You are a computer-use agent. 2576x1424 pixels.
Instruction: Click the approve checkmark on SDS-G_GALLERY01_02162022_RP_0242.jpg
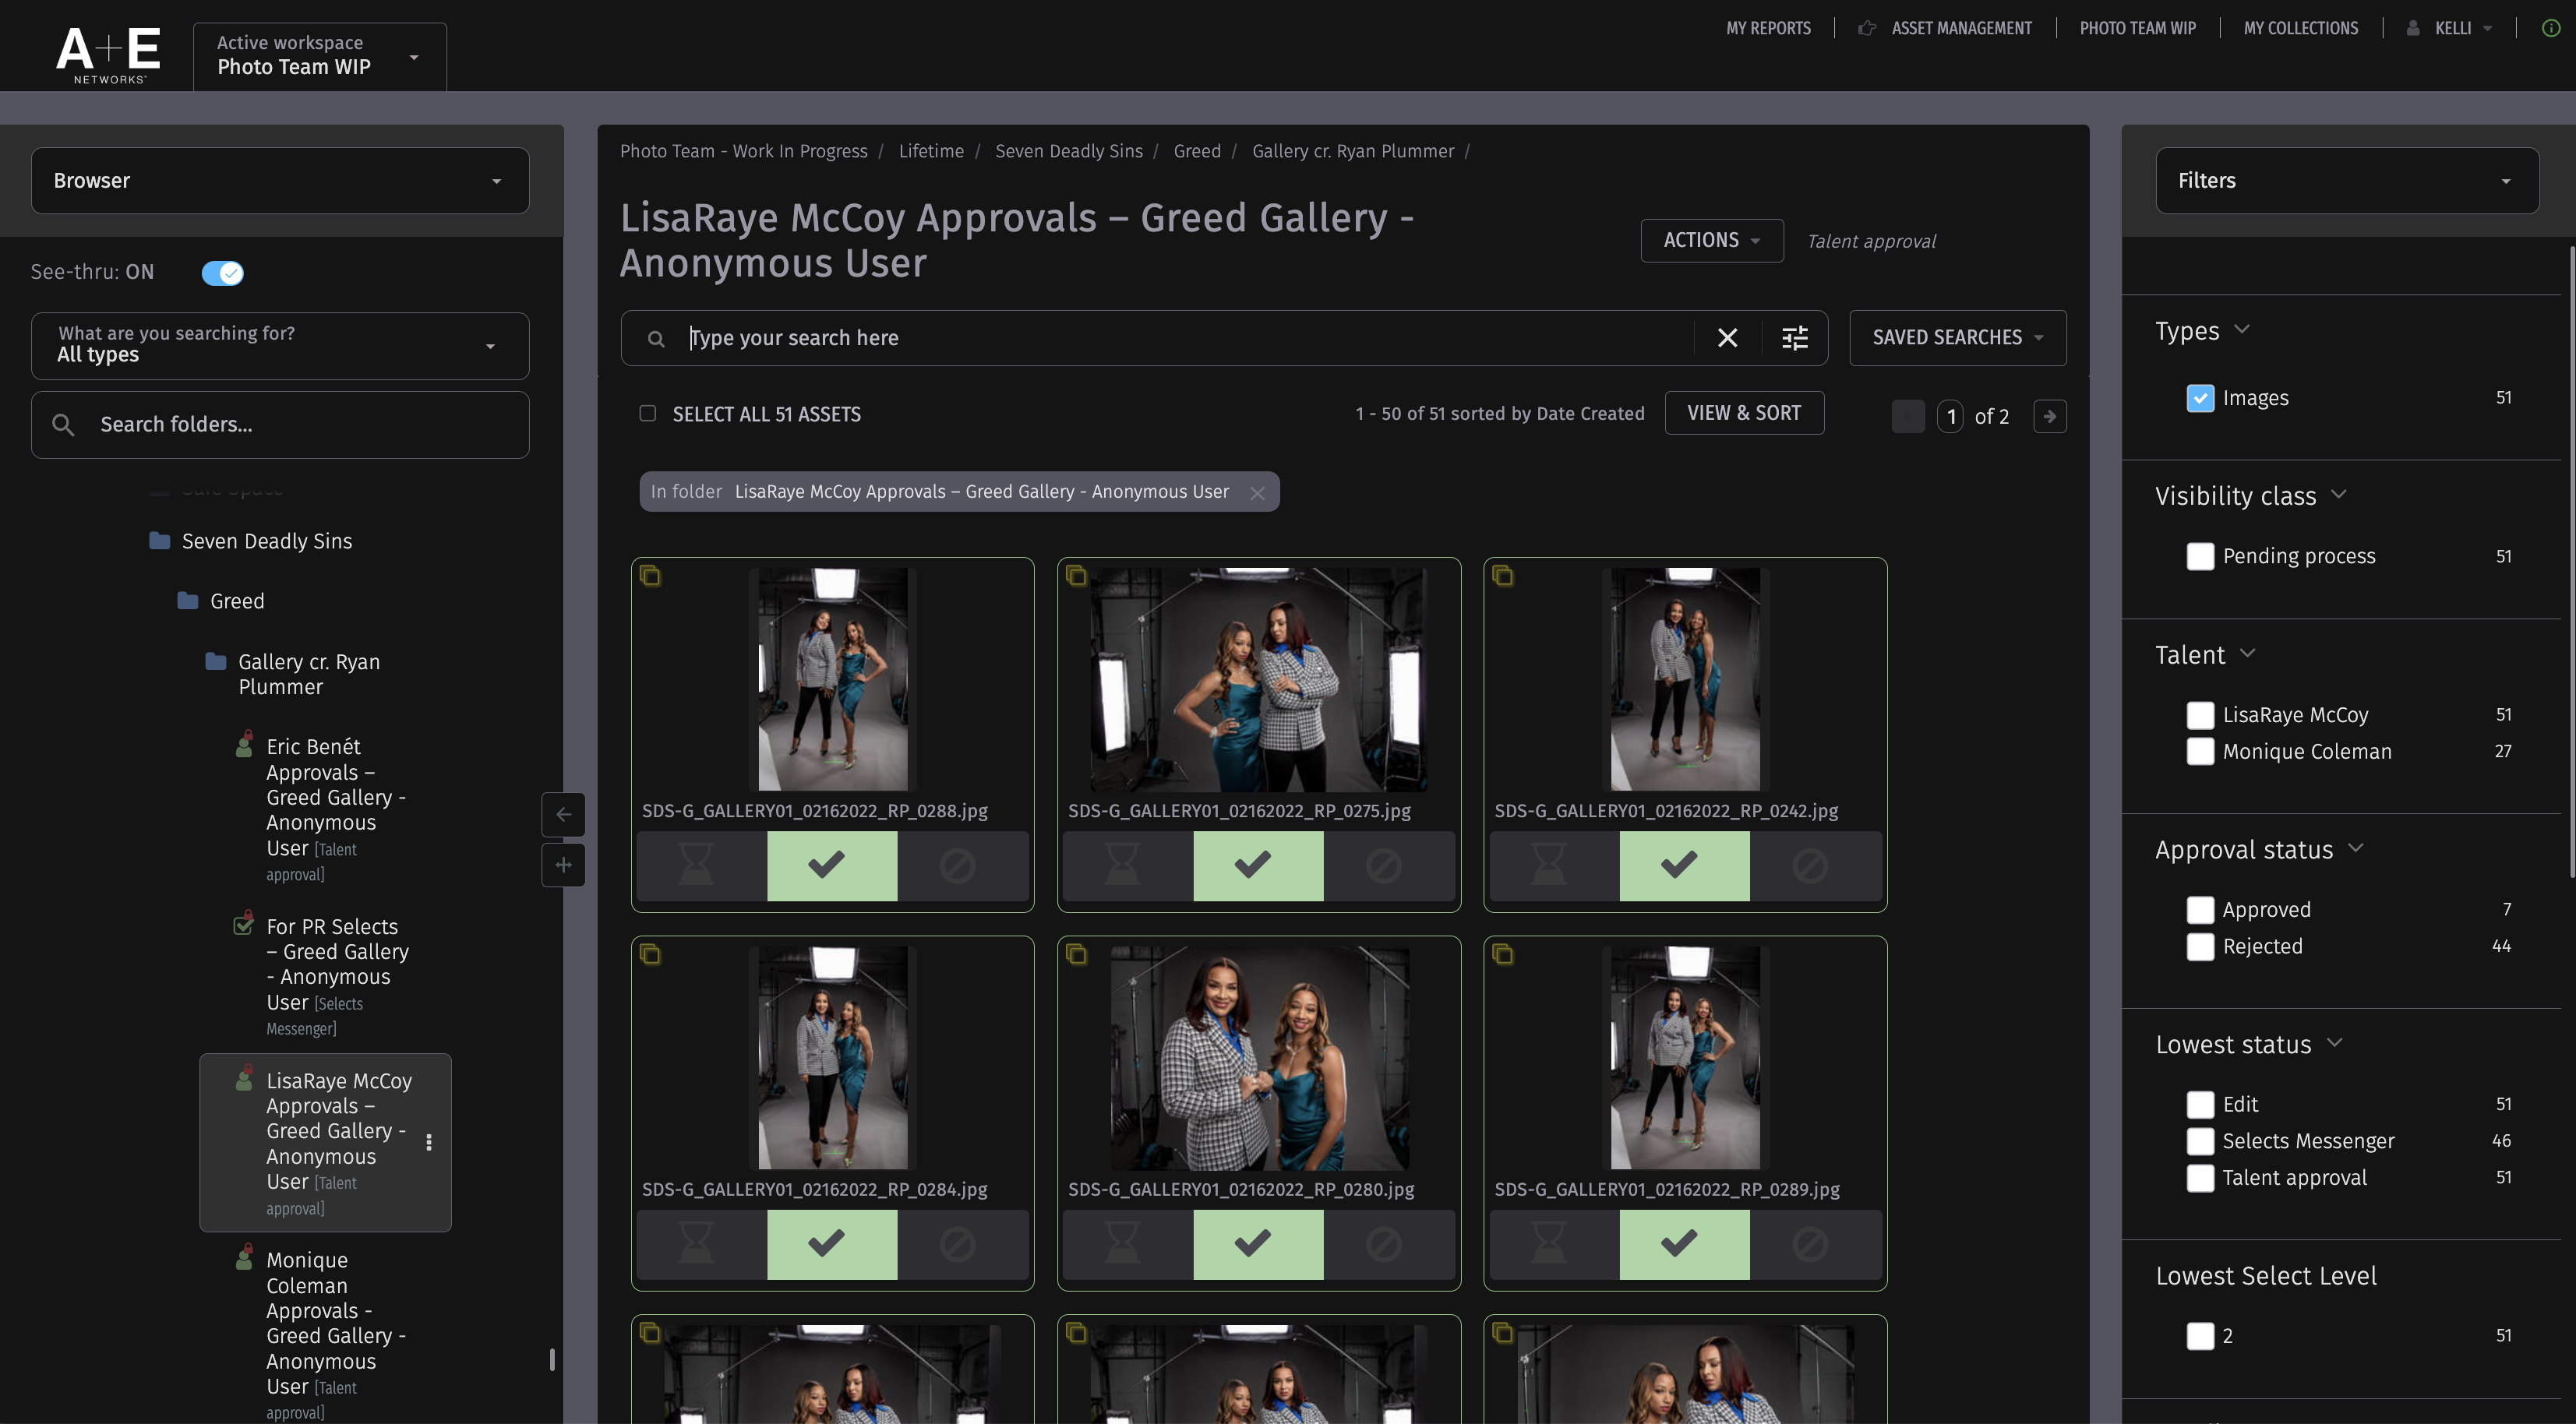[x=1680, y=866]
